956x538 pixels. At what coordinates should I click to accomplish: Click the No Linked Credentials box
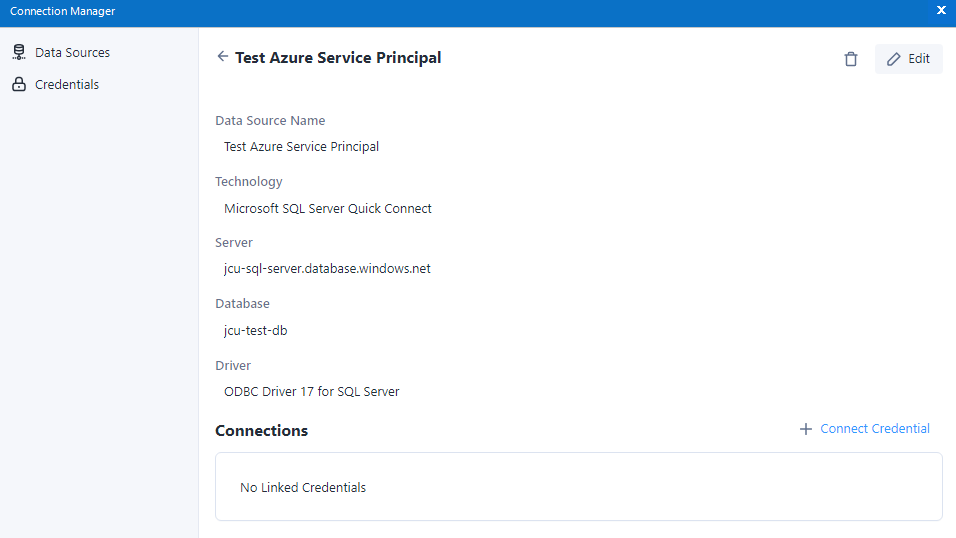click(578, 487)
